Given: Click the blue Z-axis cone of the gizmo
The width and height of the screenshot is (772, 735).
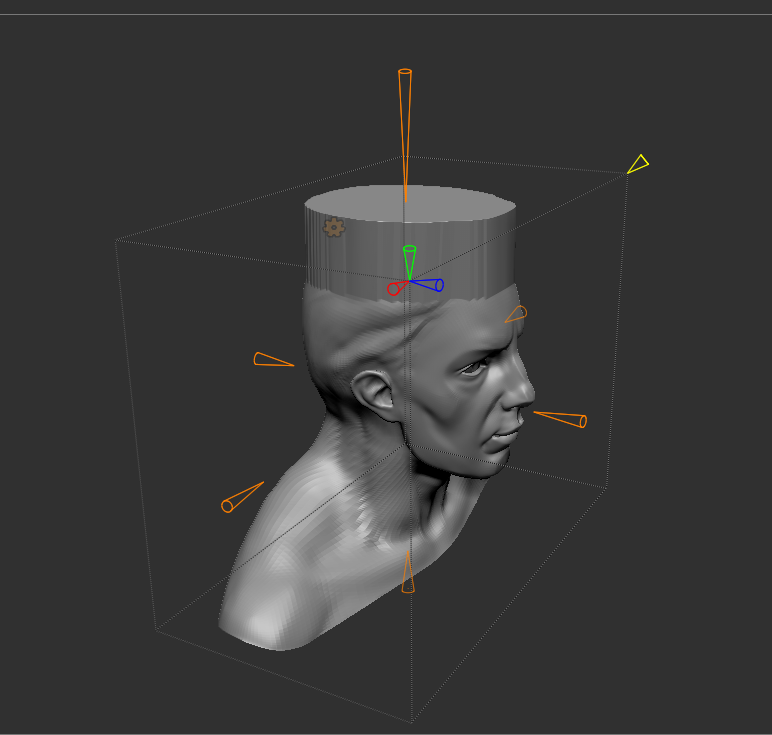Looking at the screenshot, I should point(428,284).
